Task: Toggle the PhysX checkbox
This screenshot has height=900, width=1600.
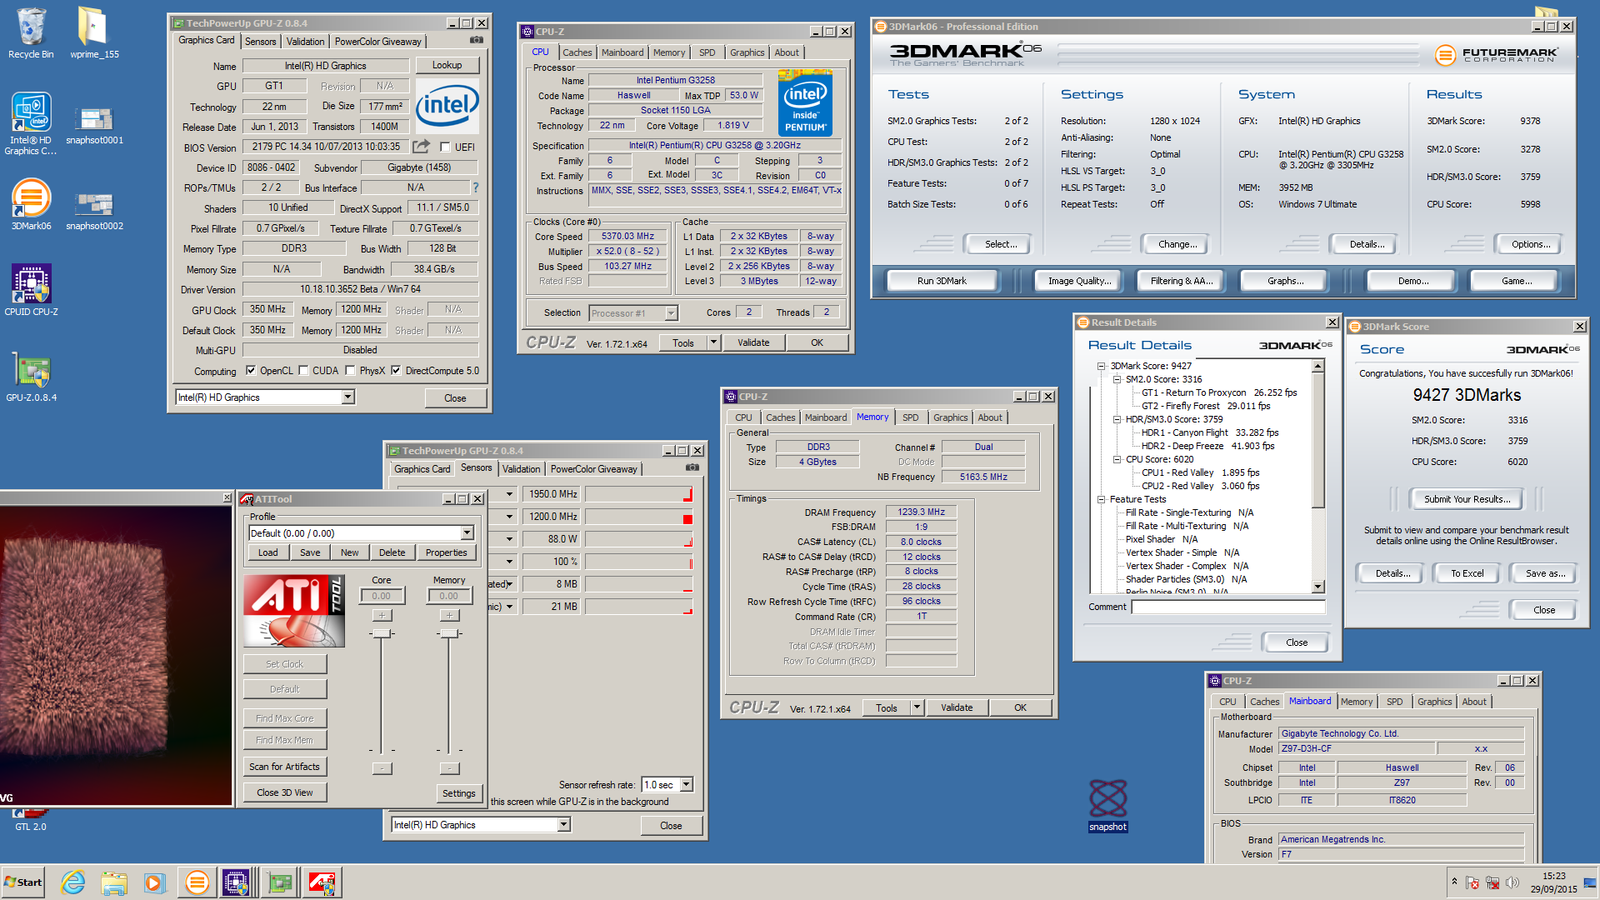Action: coord(350,371)
